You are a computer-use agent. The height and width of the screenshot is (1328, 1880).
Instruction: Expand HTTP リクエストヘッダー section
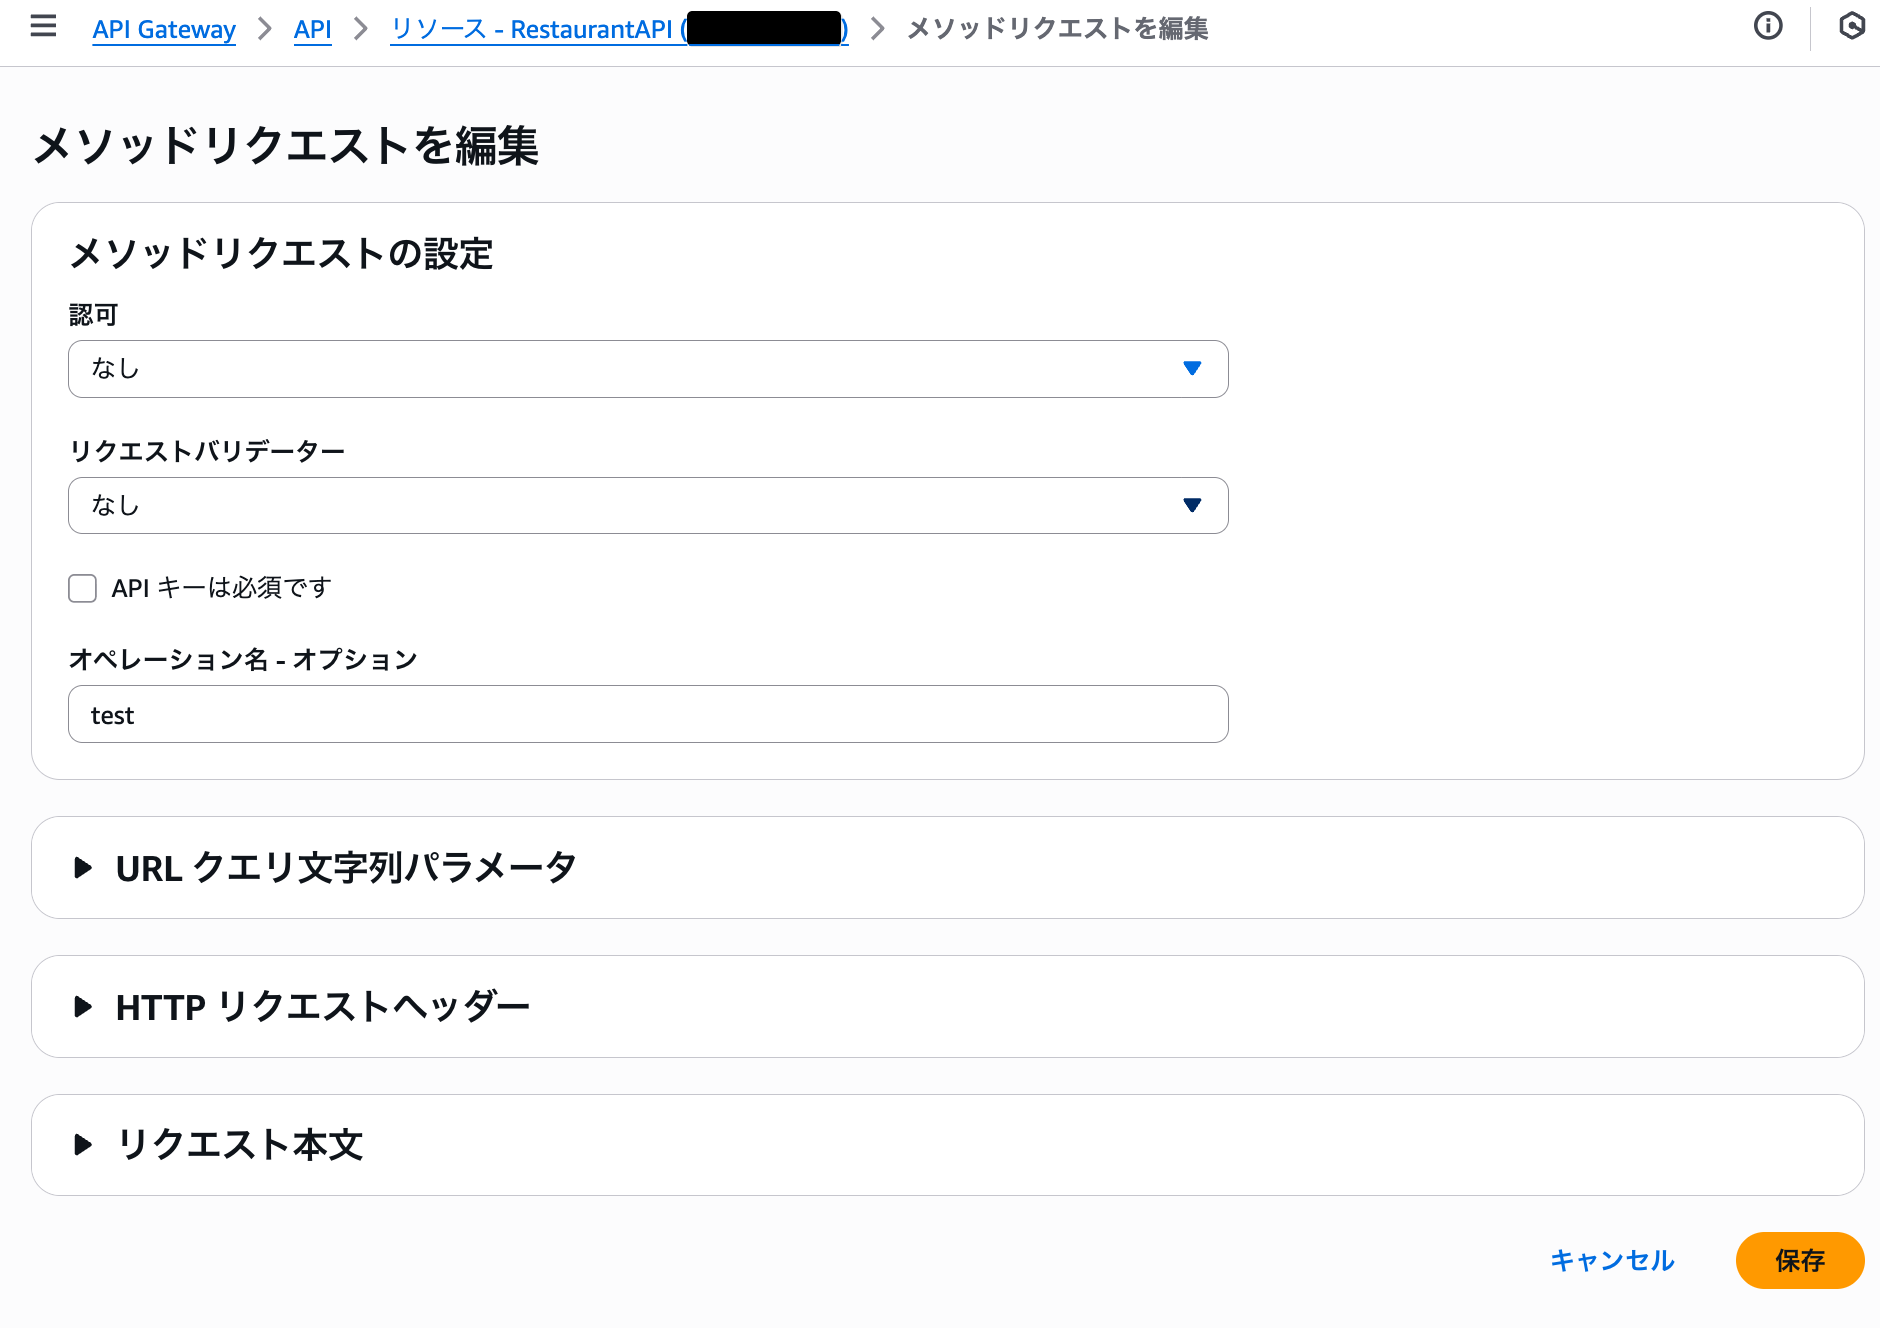point(322,1006)
